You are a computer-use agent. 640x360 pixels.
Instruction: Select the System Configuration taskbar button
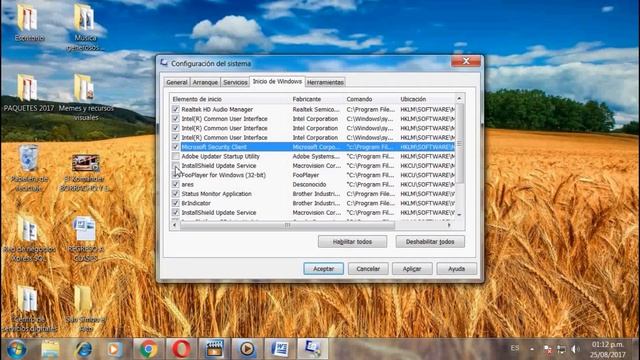point(312,349)
